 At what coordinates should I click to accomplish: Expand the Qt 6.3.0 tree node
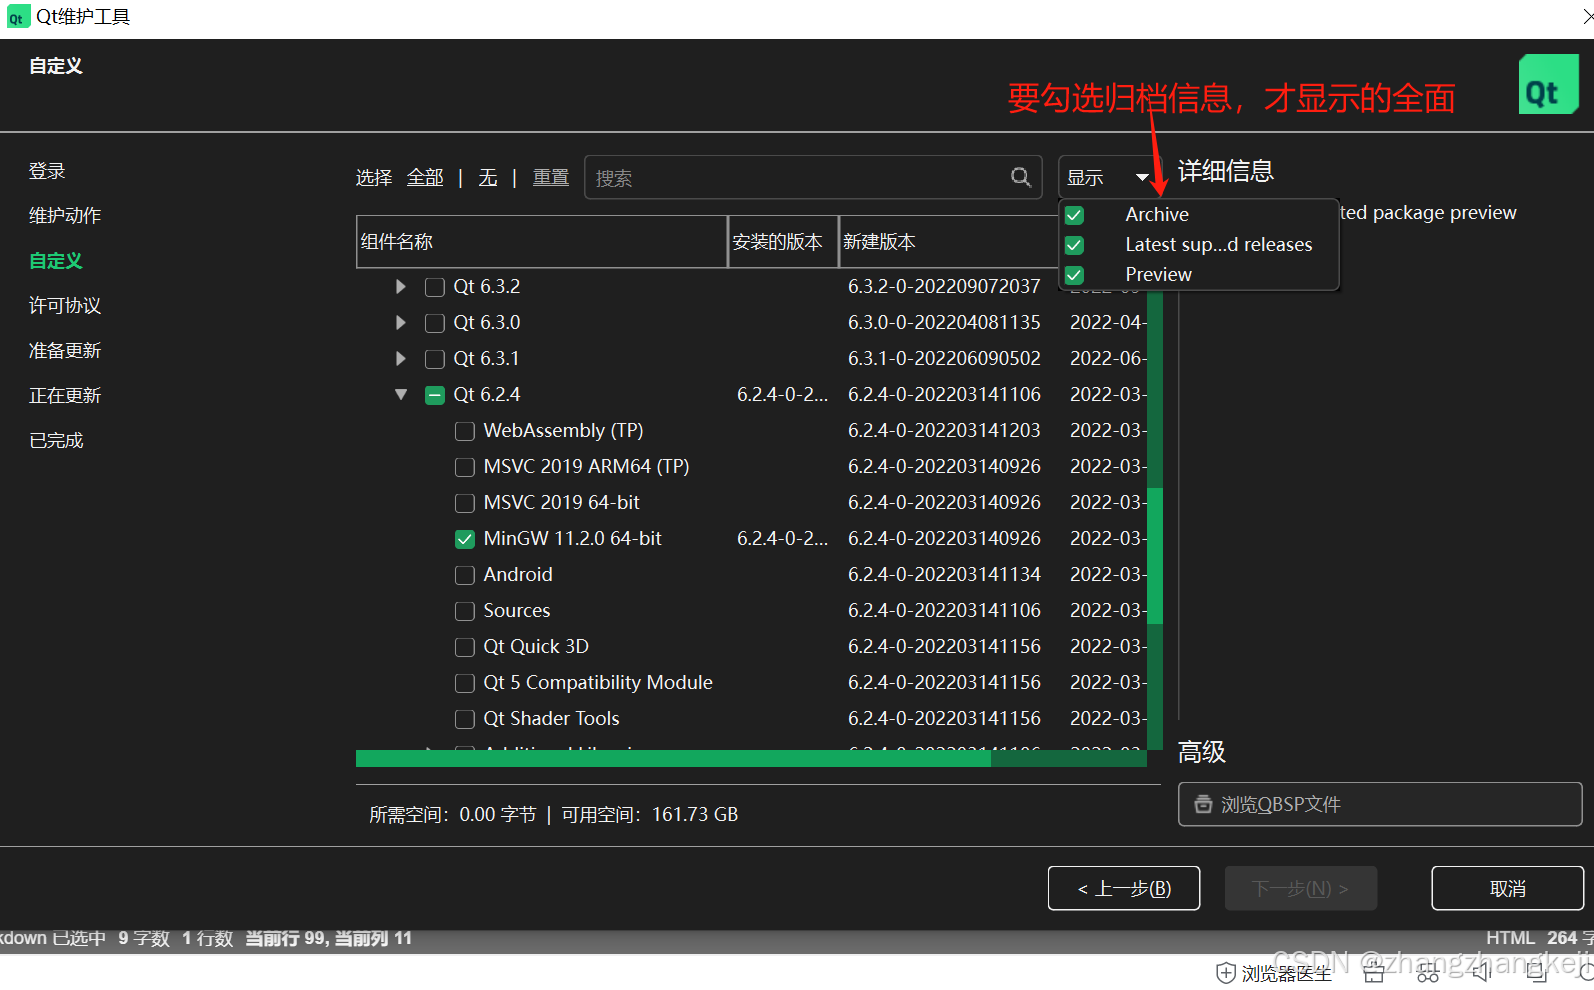(401, 323)
